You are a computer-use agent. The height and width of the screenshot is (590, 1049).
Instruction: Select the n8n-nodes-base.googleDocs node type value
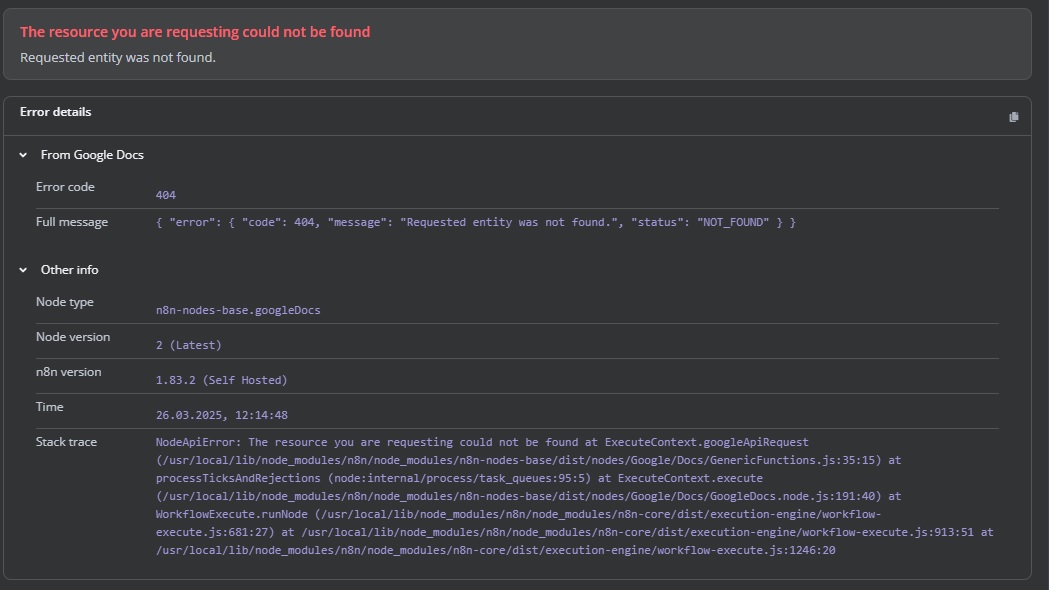click(x=238, y=310)
